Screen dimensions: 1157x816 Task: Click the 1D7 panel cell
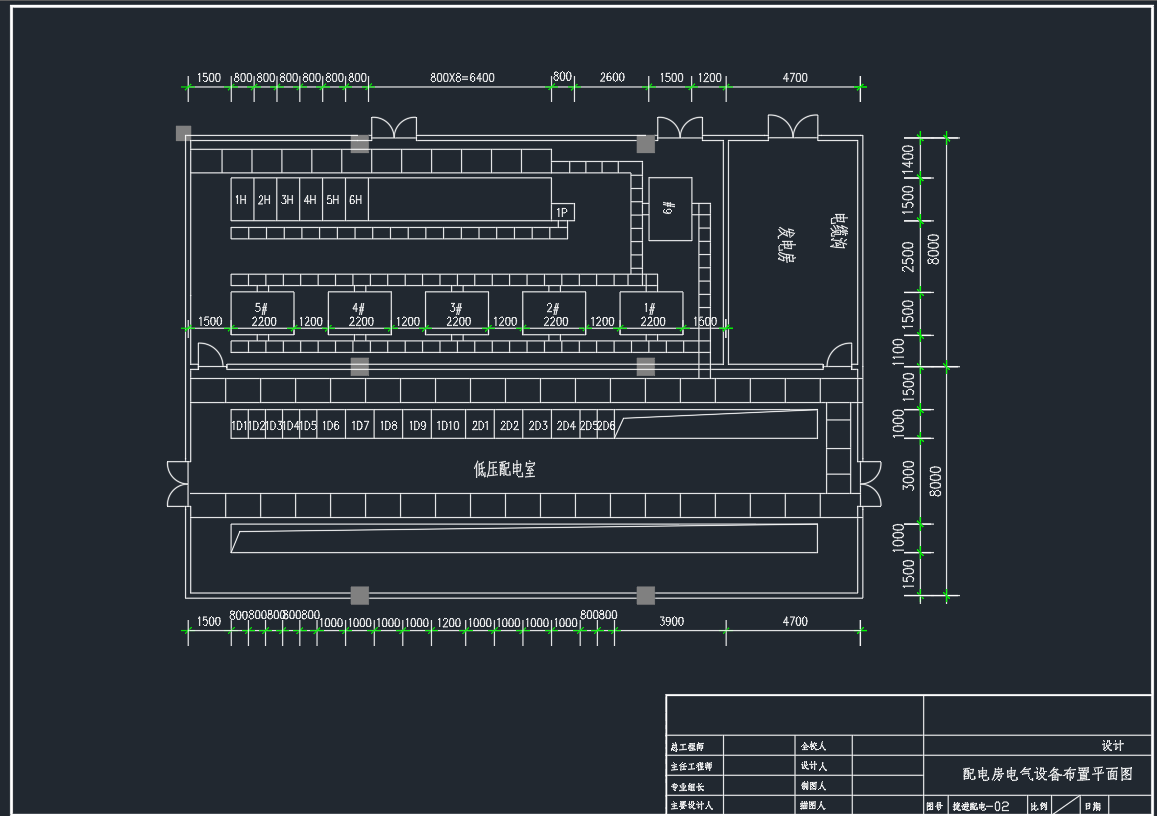[x=360, y=426]
